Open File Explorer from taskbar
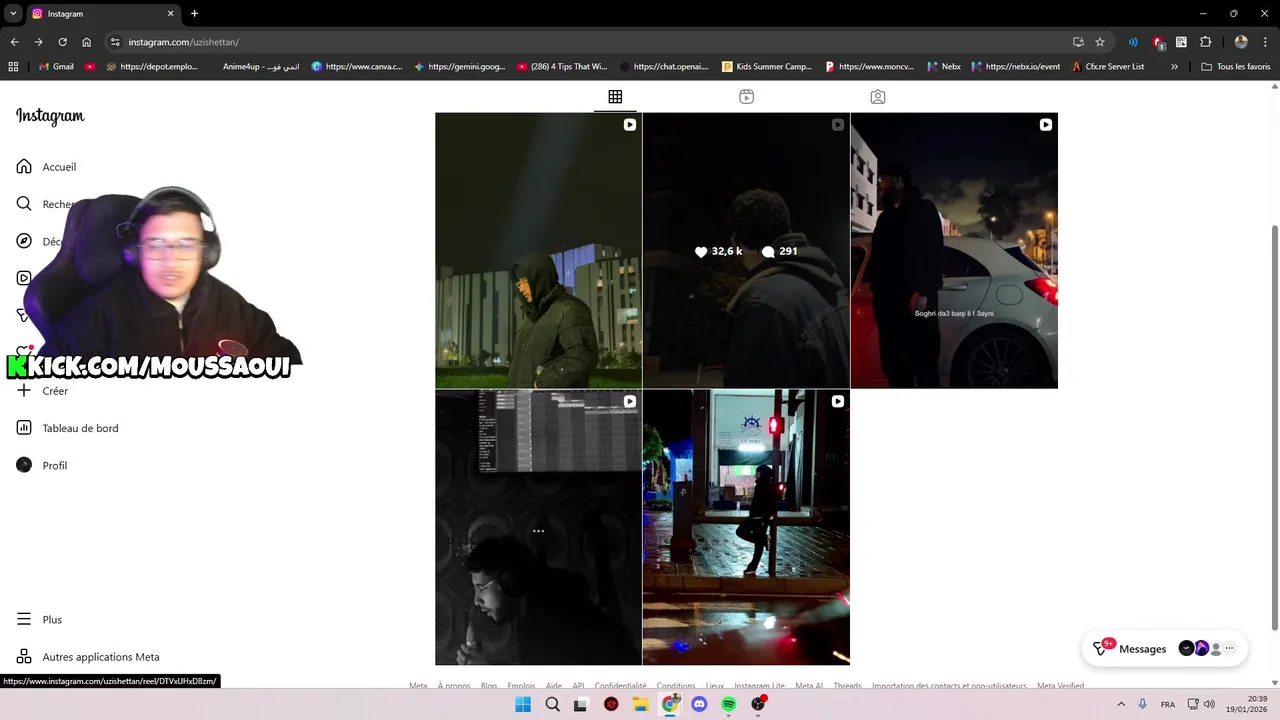Image resolution: width=1280 pixels, height=720 pixels. (x=641, y=704)
